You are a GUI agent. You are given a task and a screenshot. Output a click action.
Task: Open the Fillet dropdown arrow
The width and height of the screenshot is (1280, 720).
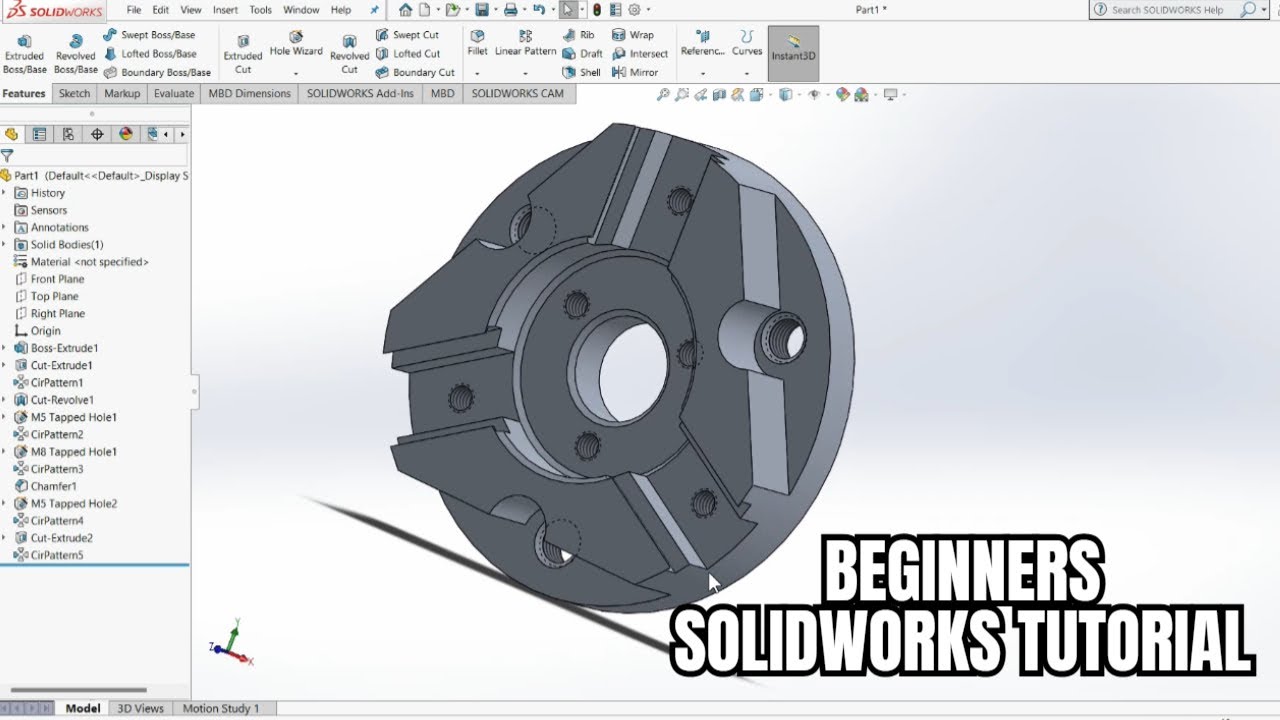click(477, 73)
